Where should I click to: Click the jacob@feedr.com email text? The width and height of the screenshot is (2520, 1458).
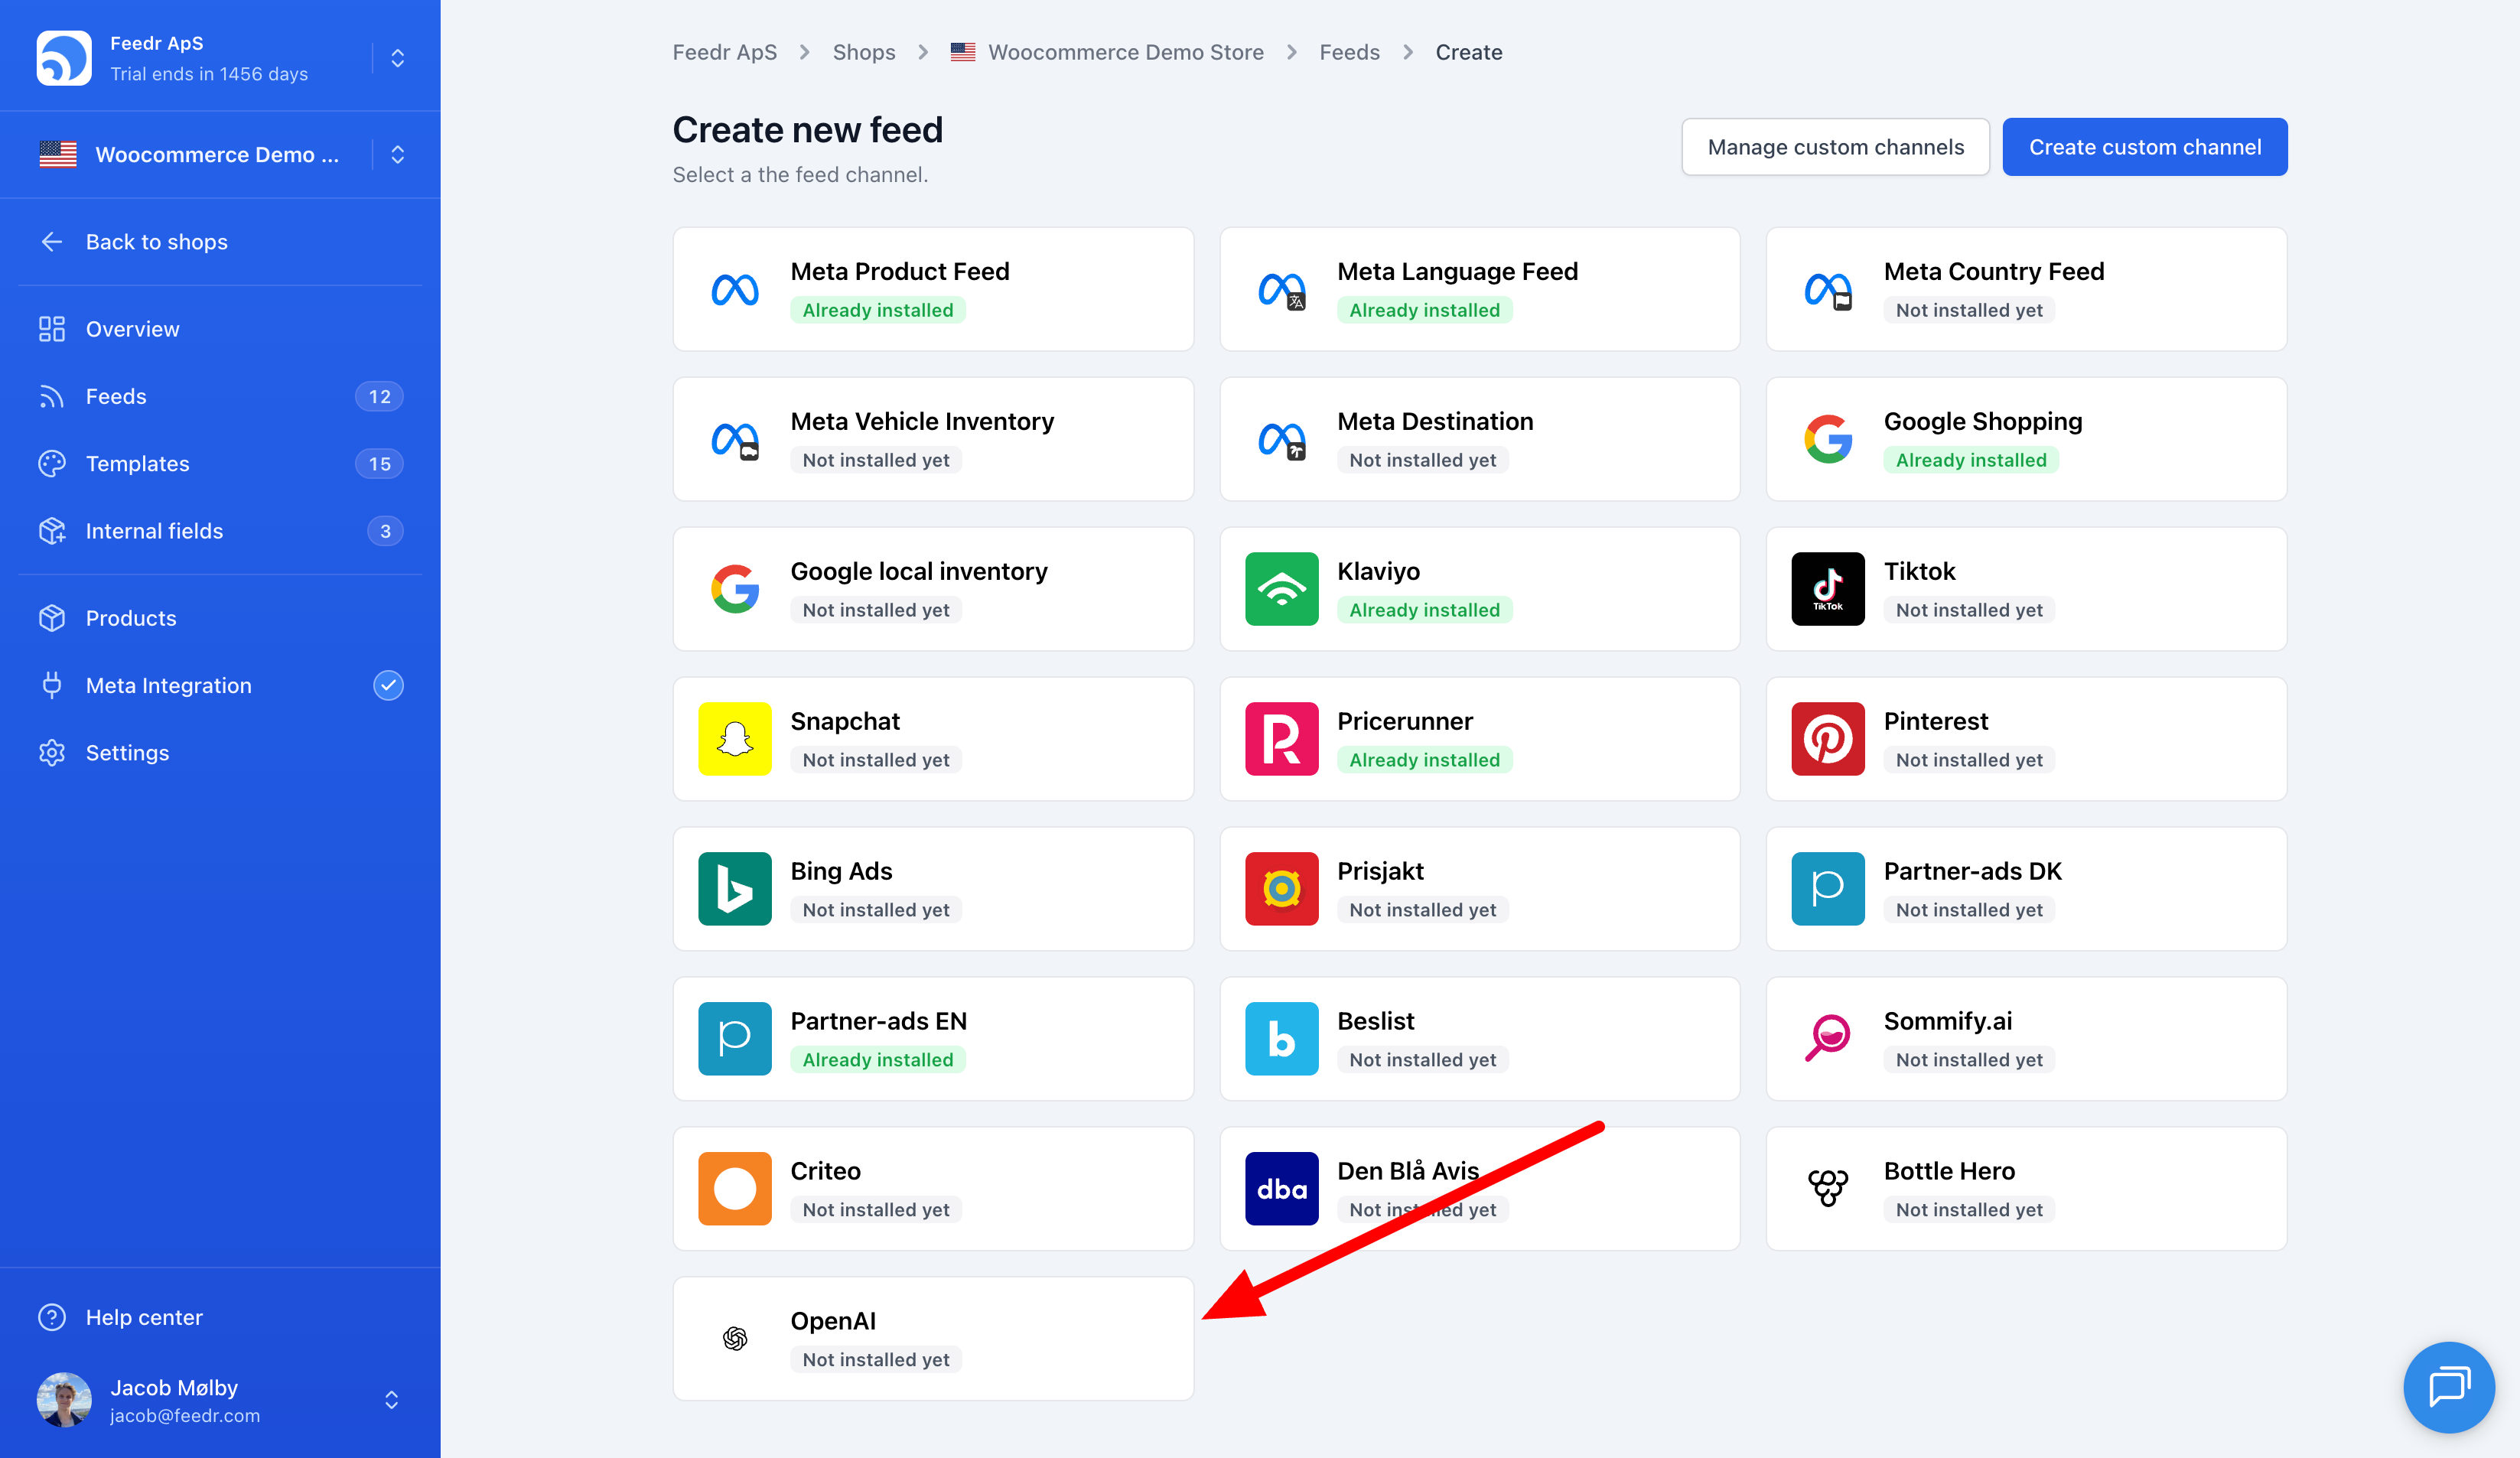185,1415
